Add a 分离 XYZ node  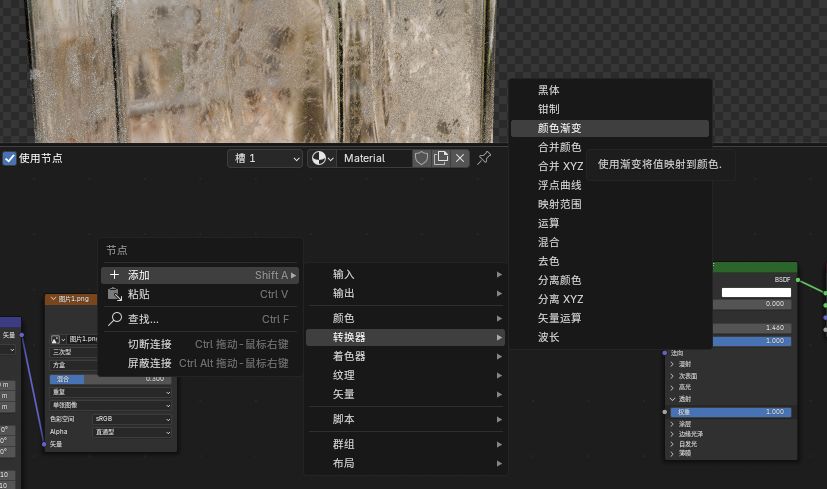point(610,299)
